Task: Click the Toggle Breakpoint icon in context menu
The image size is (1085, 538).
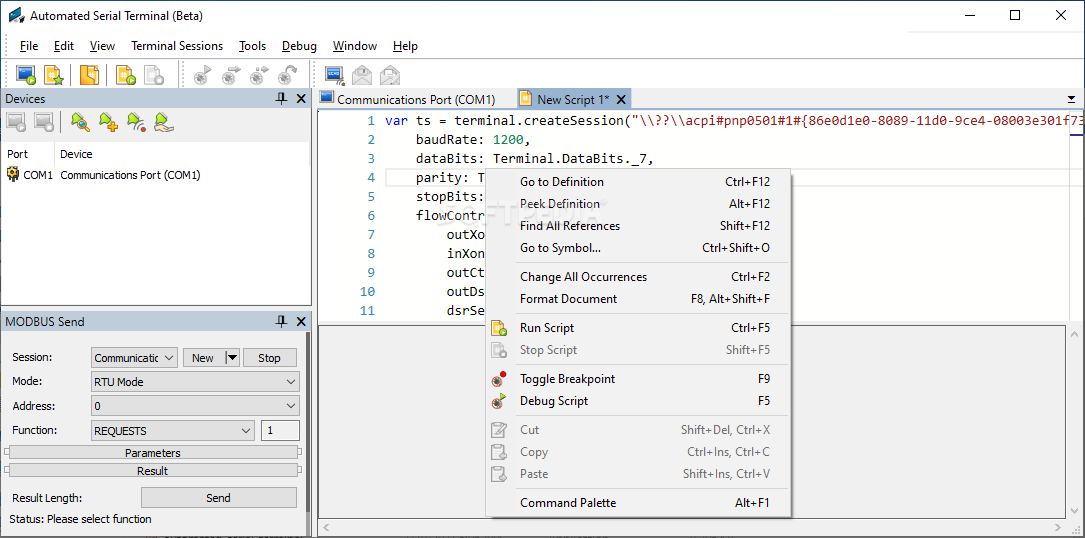Action: click(x=499, y=379)
